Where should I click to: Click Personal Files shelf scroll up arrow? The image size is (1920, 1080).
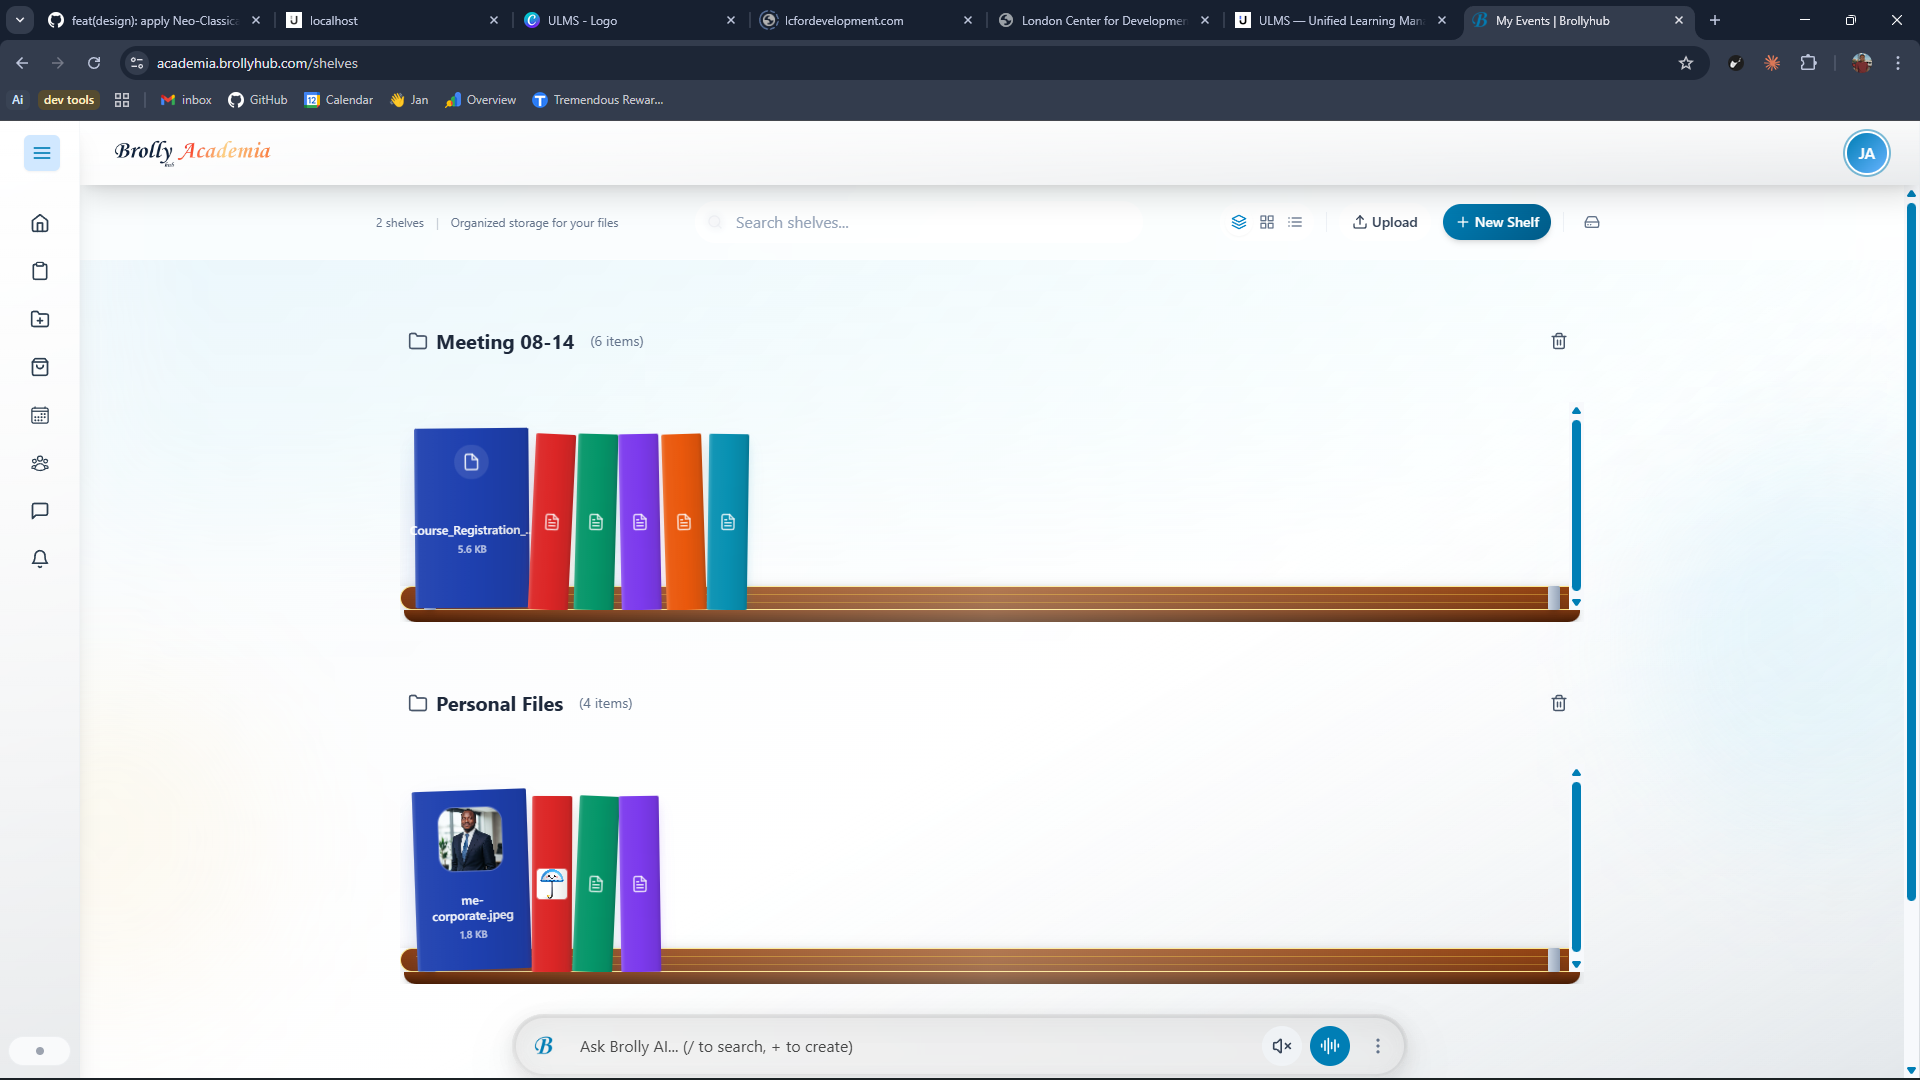point(1576,773)
